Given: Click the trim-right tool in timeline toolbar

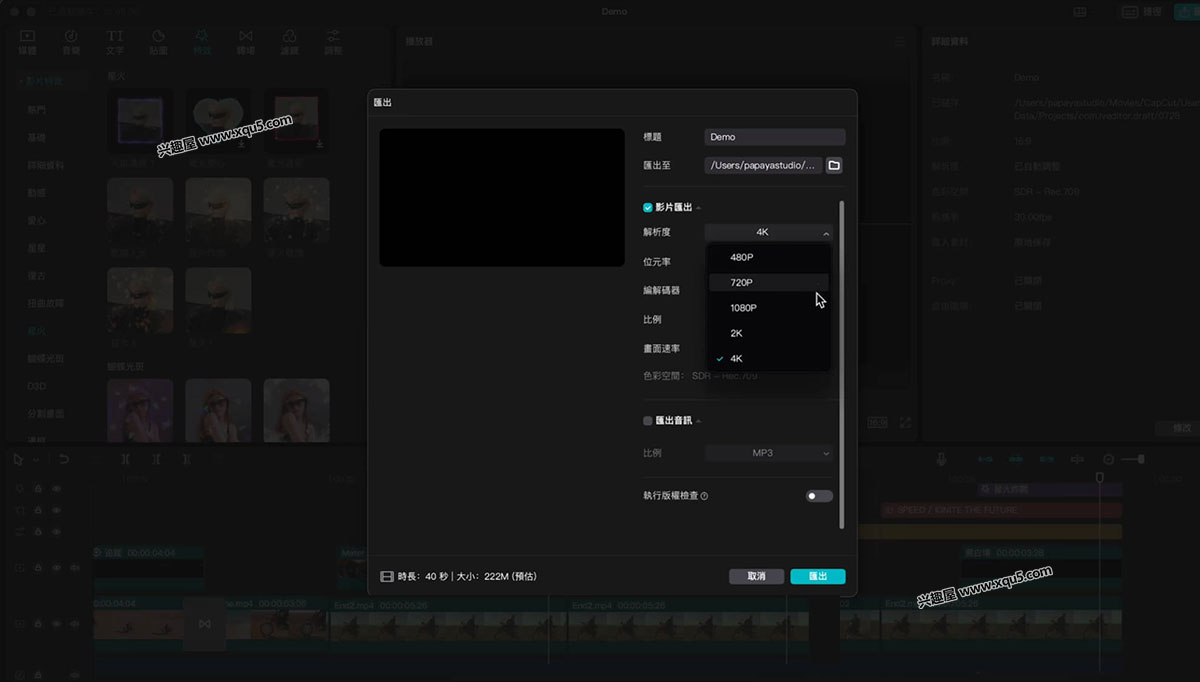Looking at the screenshot, I should tap(187, 459).
